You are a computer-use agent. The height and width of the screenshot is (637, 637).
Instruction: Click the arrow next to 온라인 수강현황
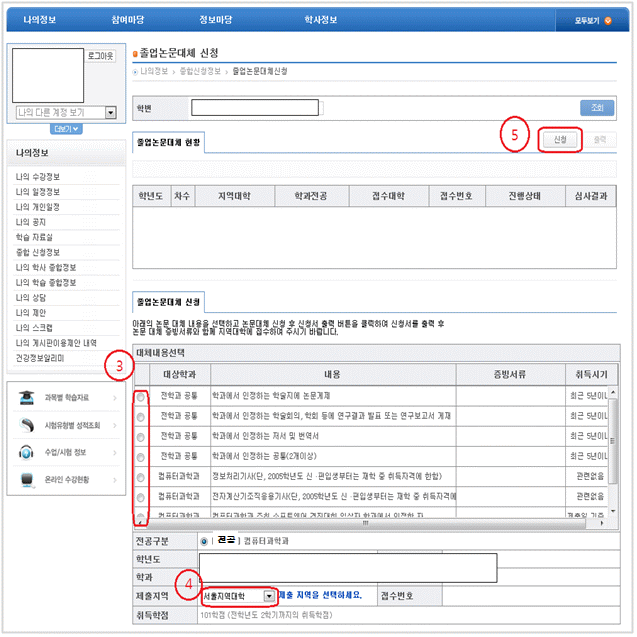tap(113, 480)
